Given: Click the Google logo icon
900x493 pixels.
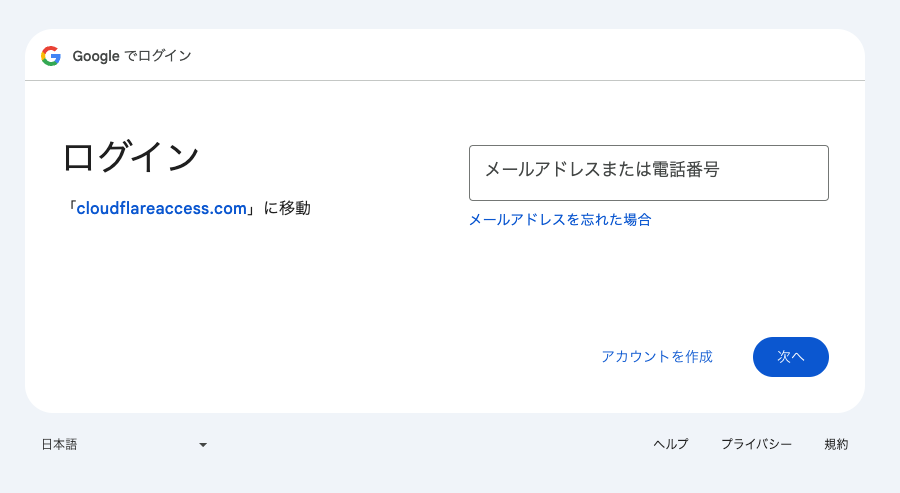Looking at the screenshot, I should tap(51, 56).
